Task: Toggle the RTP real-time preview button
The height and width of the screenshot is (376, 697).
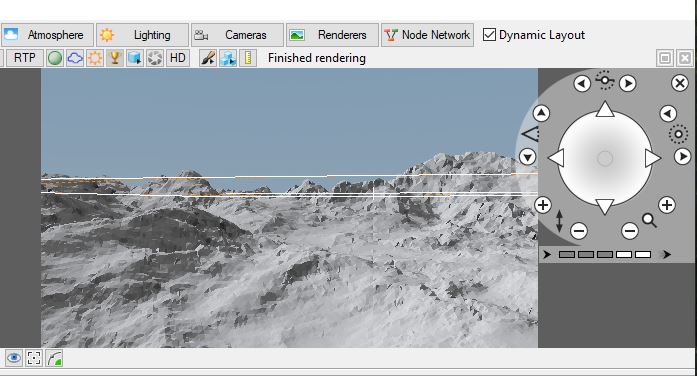Action: pyautogui.click(x=24, y=58)
